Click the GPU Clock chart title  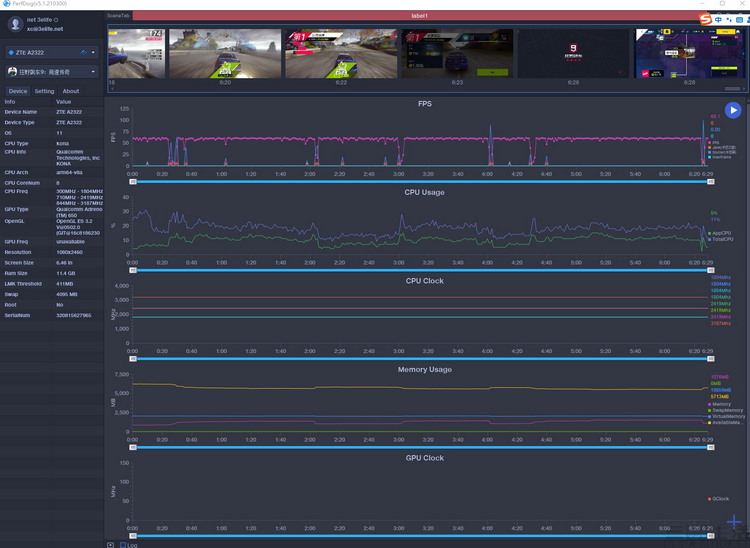coord(425,458)
